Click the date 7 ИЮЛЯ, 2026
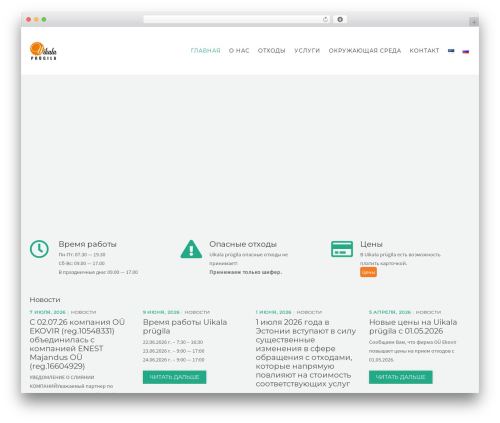Screen dimensions: 500x423 click(x=47, y=312)
